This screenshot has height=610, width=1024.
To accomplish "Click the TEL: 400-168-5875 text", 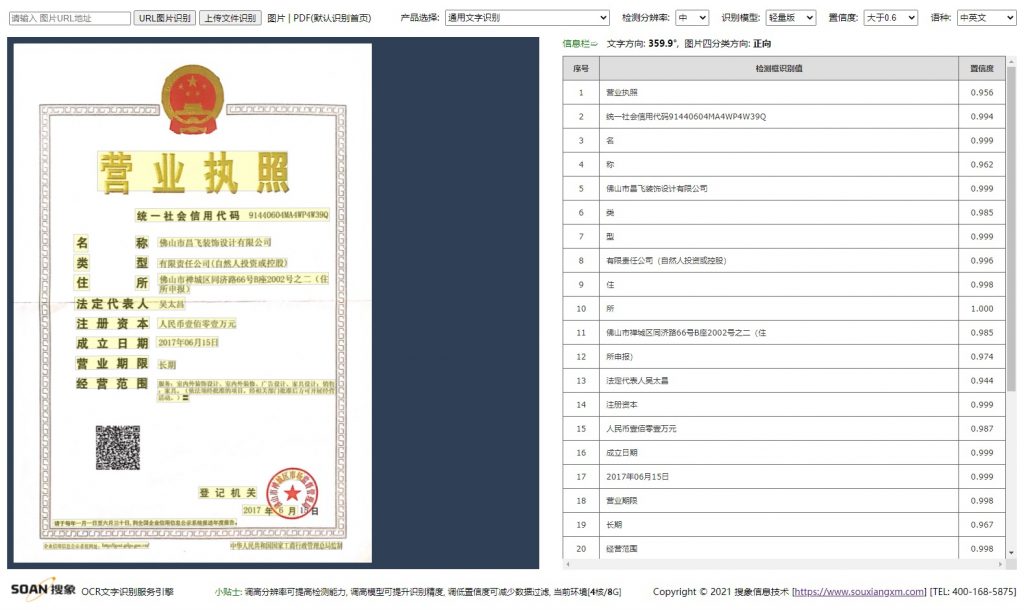I will 973,592.
